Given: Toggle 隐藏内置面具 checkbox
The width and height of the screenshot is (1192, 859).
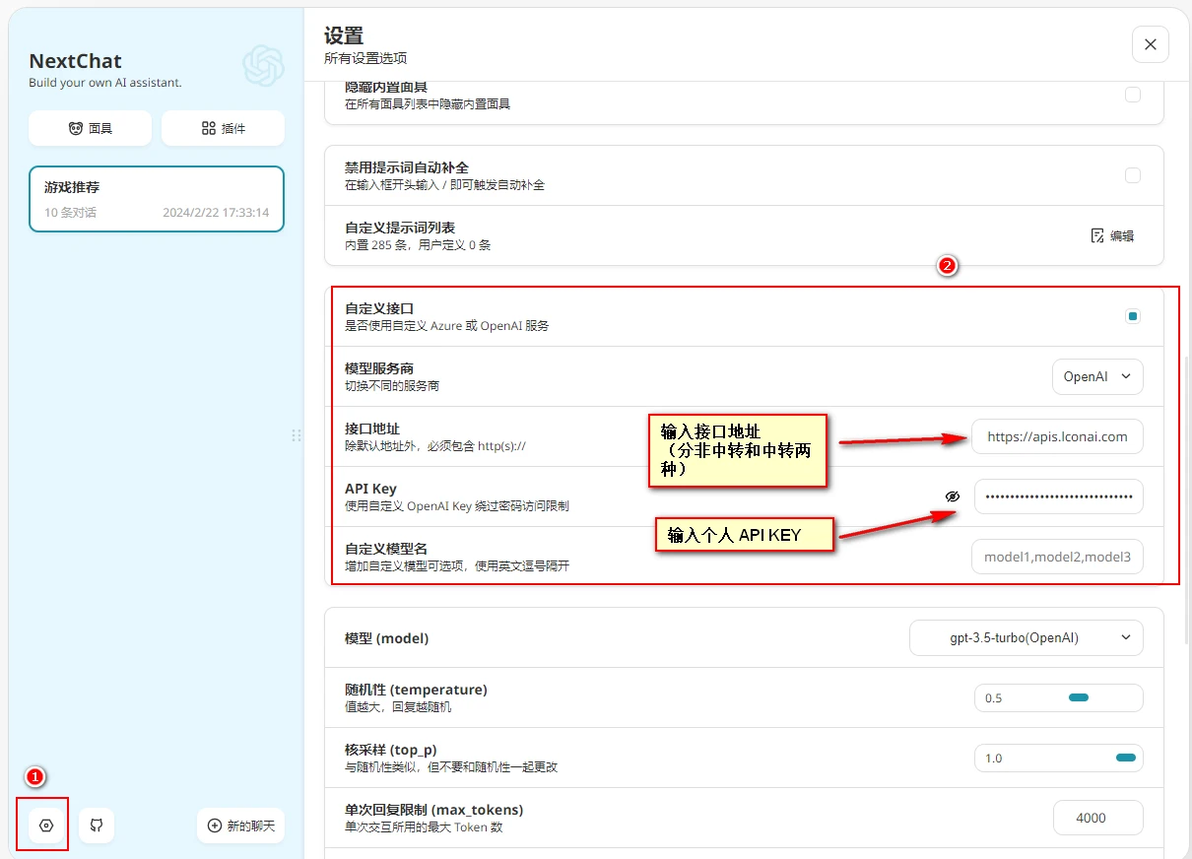Looking at the screenshot, I should pos(1133,95).
